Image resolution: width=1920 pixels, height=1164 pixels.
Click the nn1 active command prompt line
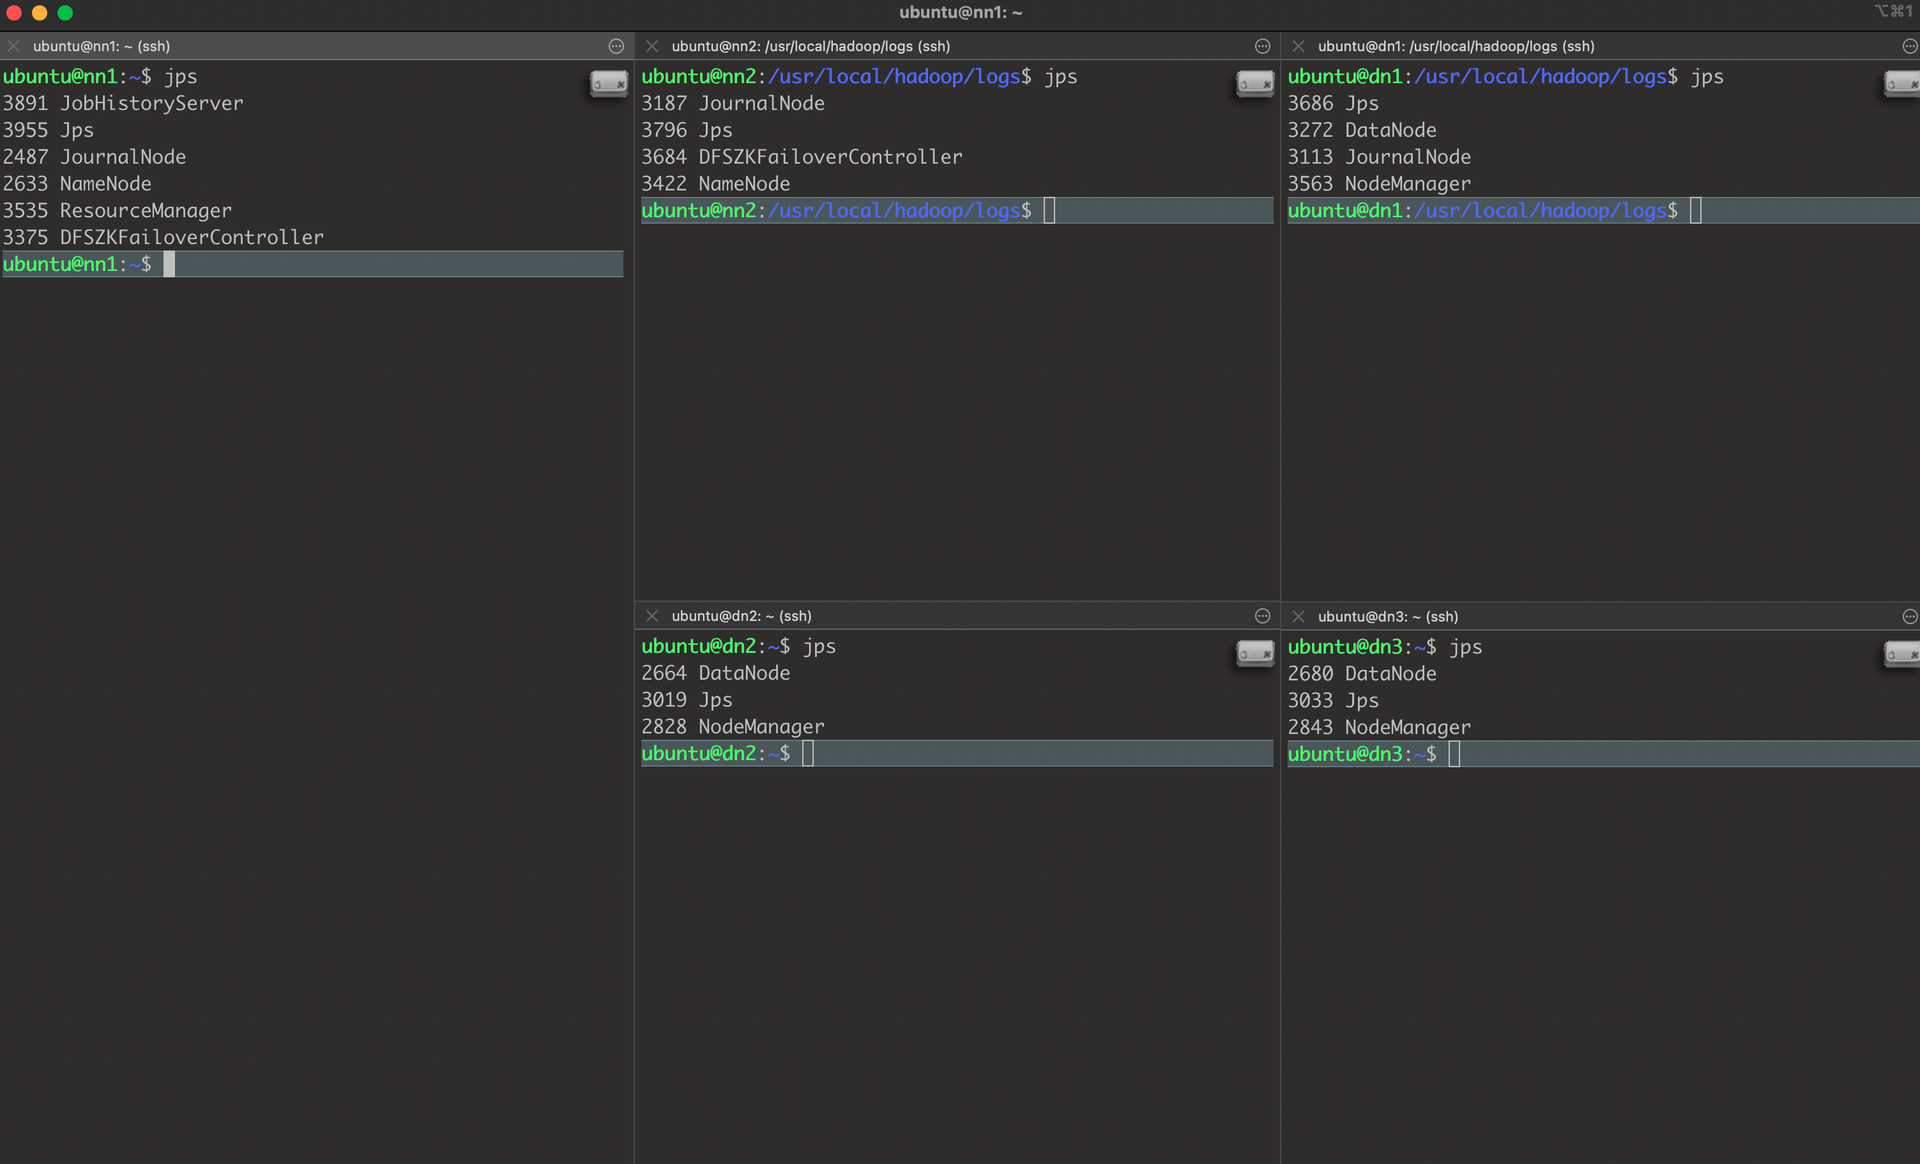click(x=312, y=264)
